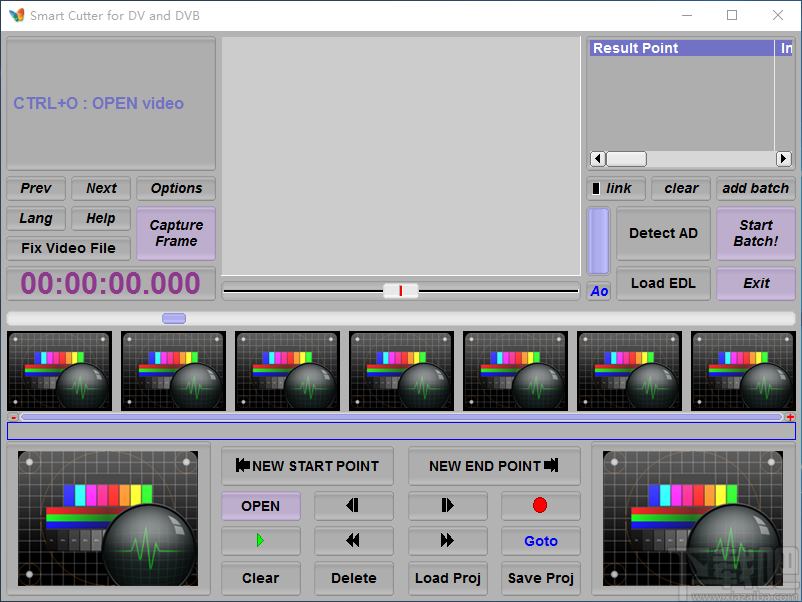Step one frame backward
This screenshot has width=802, height=602.
point(353,506)
